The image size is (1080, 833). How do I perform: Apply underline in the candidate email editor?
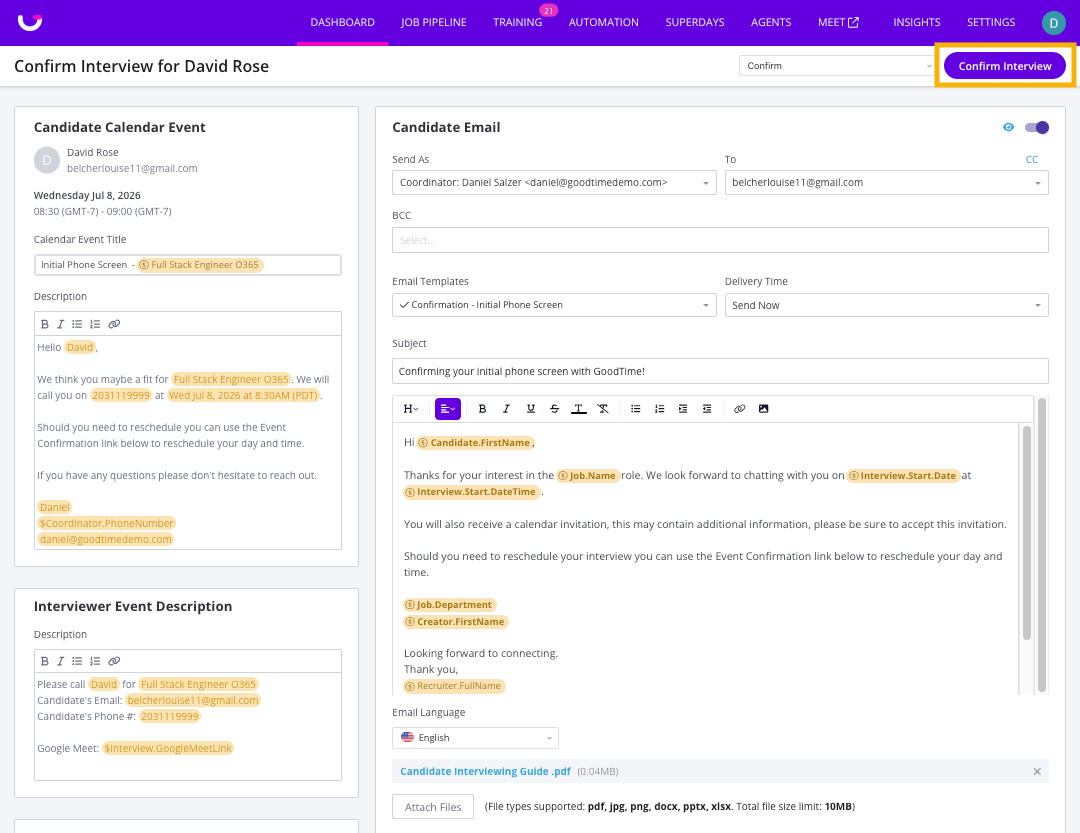[530, 409]
